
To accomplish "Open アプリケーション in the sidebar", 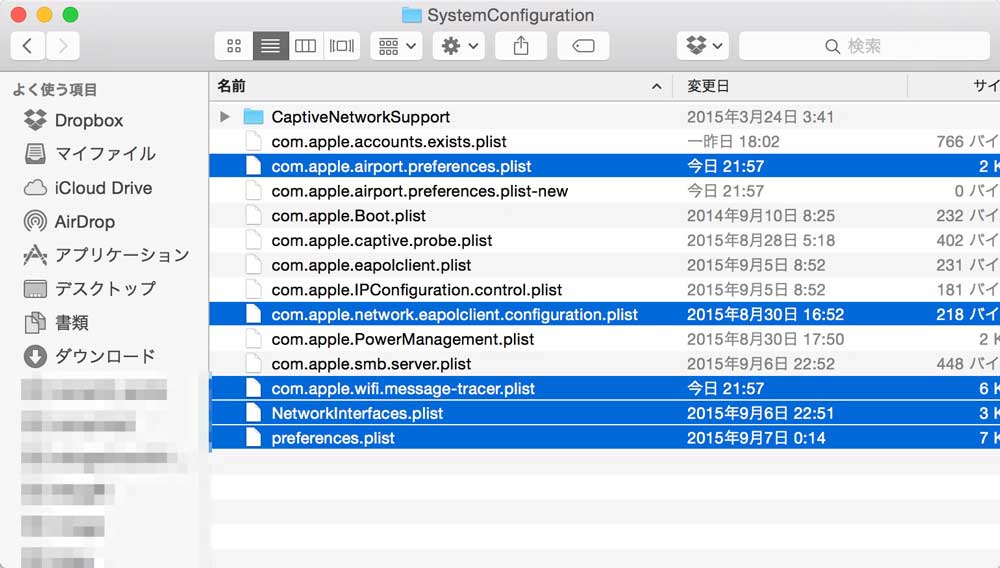I will coord(106,255).
